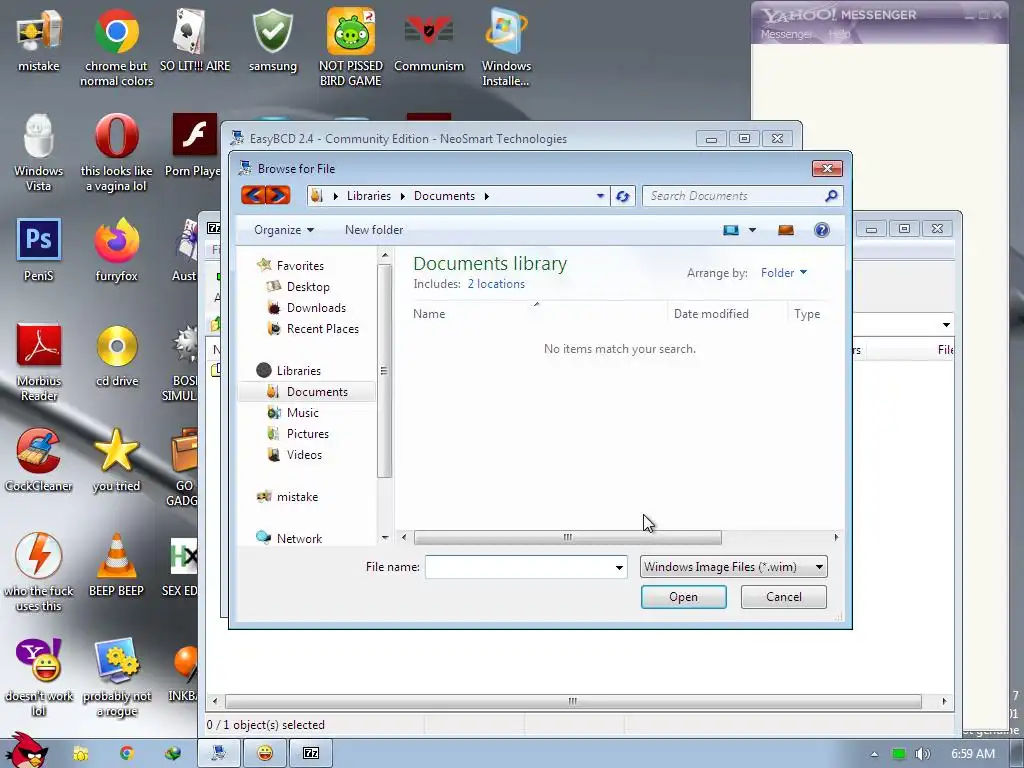This screenshot has height=768, width=1024.
Task: Expand the address bar history dropdown
Action: point(600,196)
